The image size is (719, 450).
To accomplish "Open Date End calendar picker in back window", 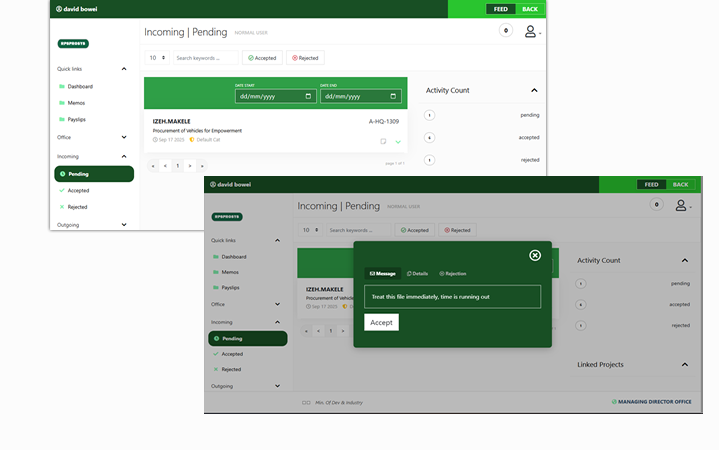I will 393,96.
